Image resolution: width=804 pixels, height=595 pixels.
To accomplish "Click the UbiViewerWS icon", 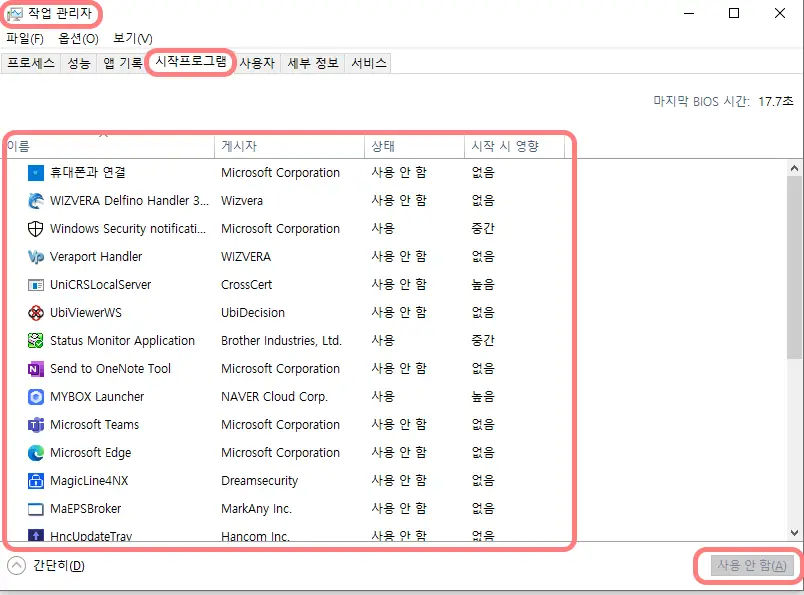I will coord(35,313).
